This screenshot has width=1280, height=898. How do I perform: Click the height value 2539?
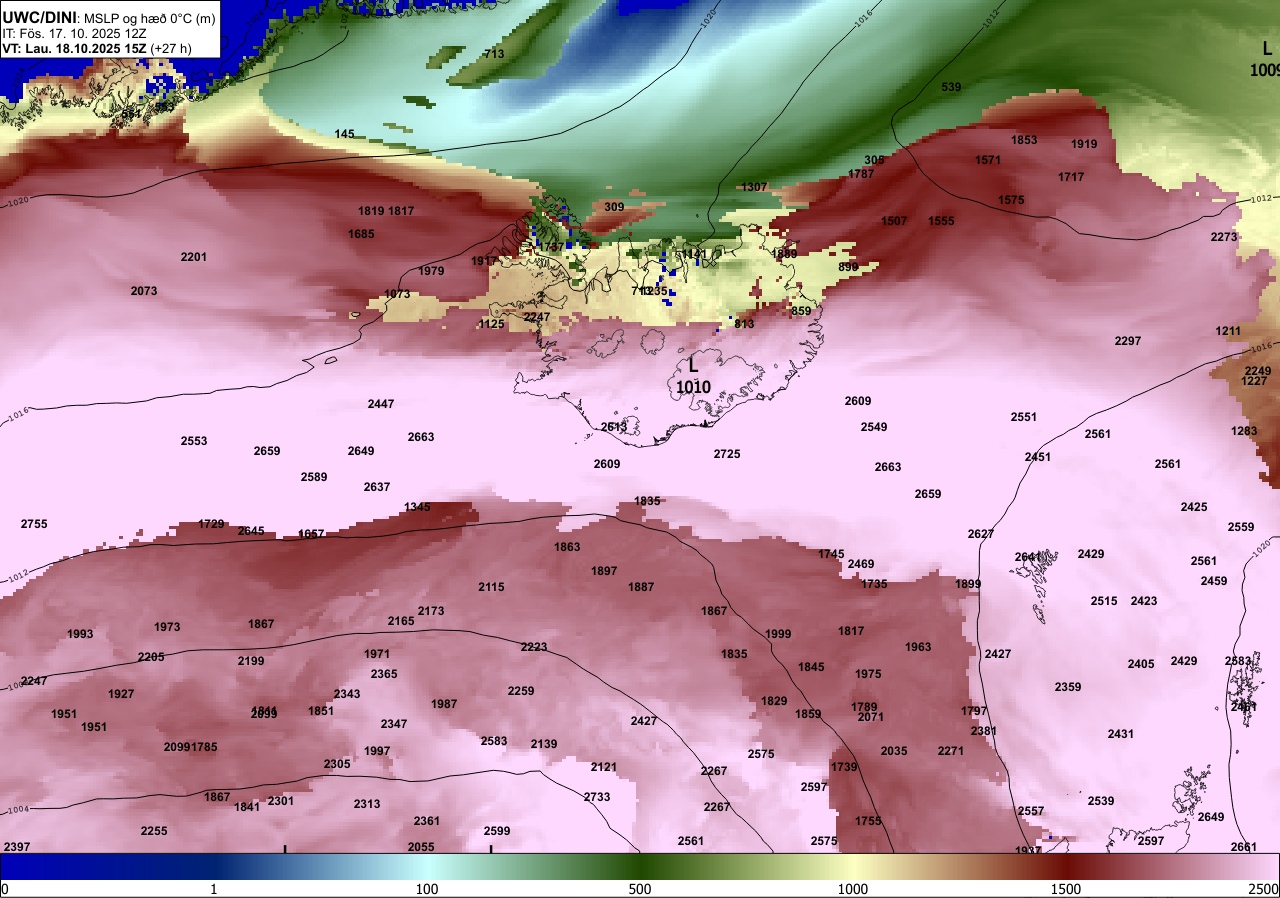pos(1101,801)
